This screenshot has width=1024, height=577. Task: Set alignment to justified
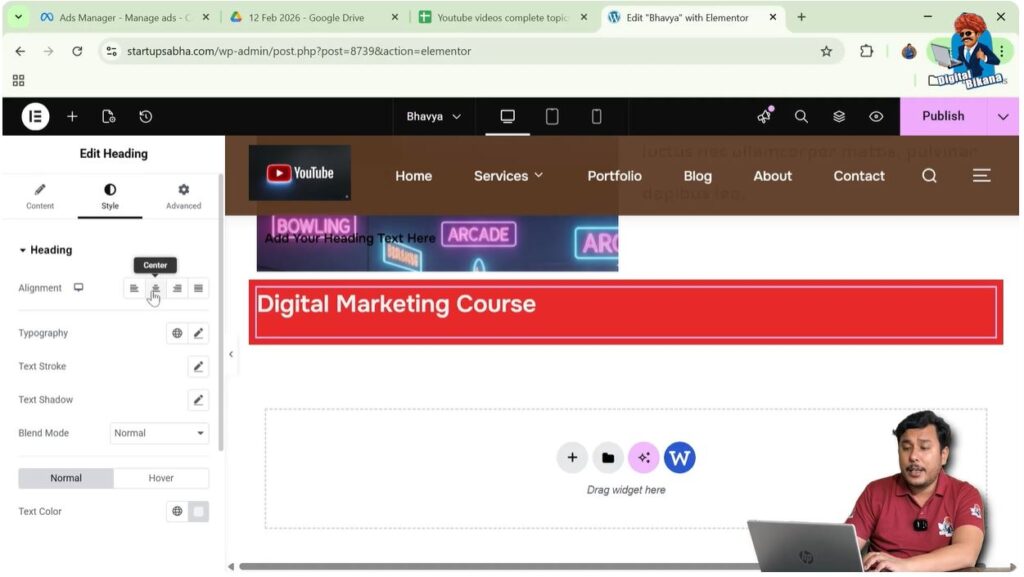199,288
